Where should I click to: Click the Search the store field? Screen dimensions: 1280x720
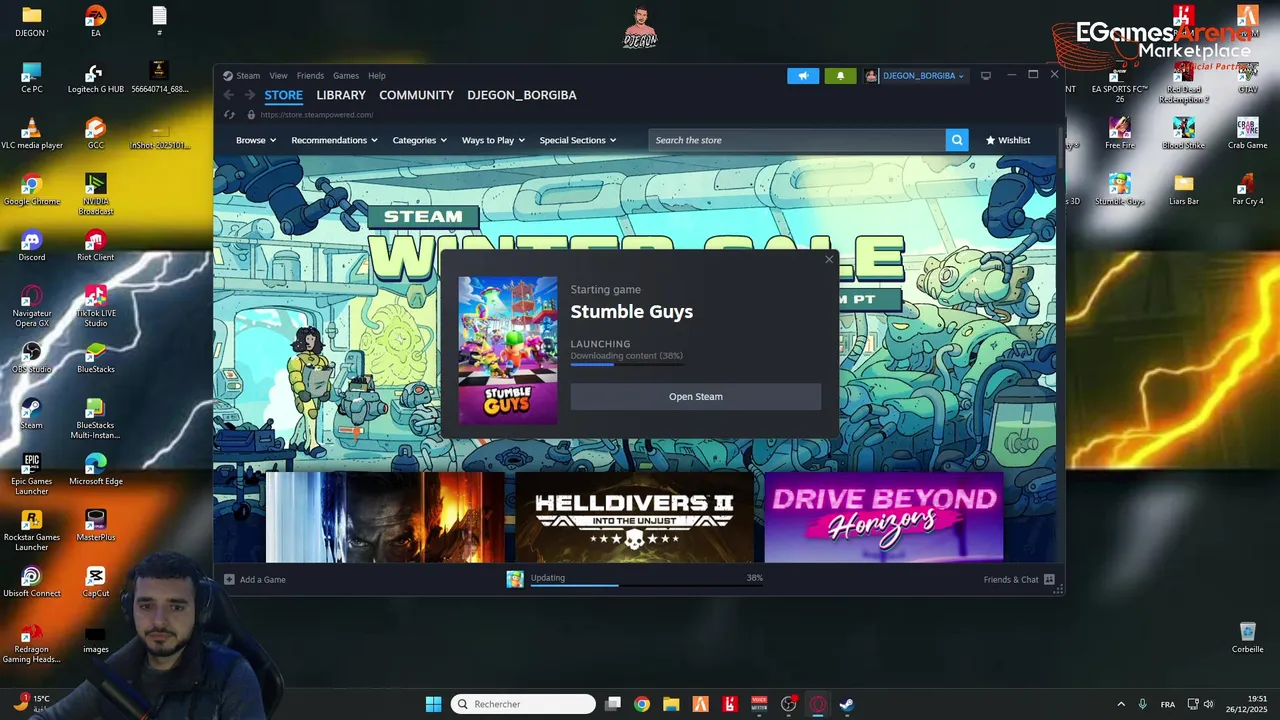click(x=797, y=140)
